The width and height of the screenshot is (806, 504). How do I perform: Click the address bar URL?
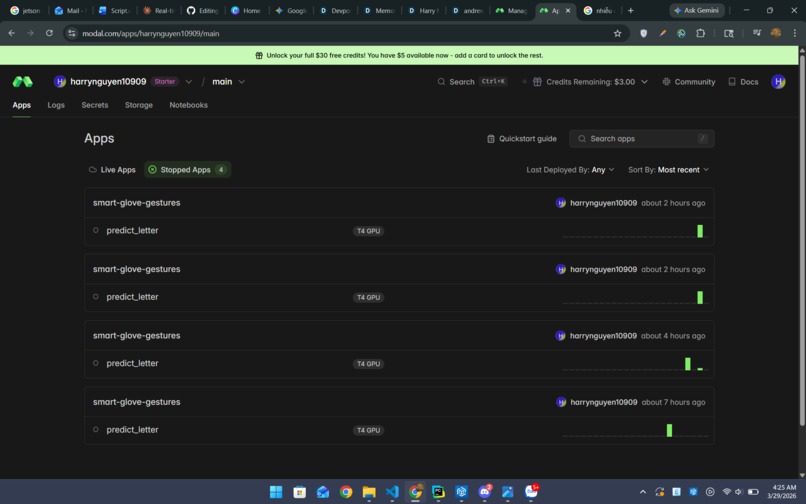coord(151,33)
